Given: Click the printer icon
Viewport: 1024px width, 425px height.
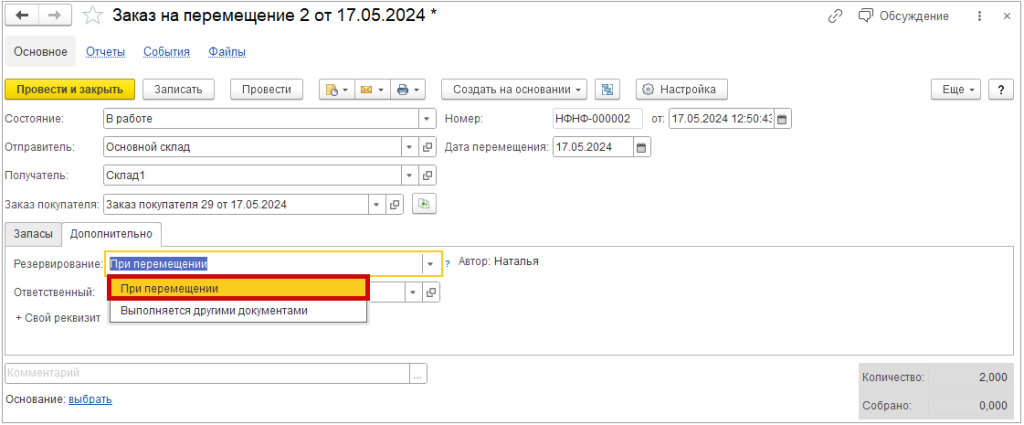Looking at the screenshot, I should 409,89.
